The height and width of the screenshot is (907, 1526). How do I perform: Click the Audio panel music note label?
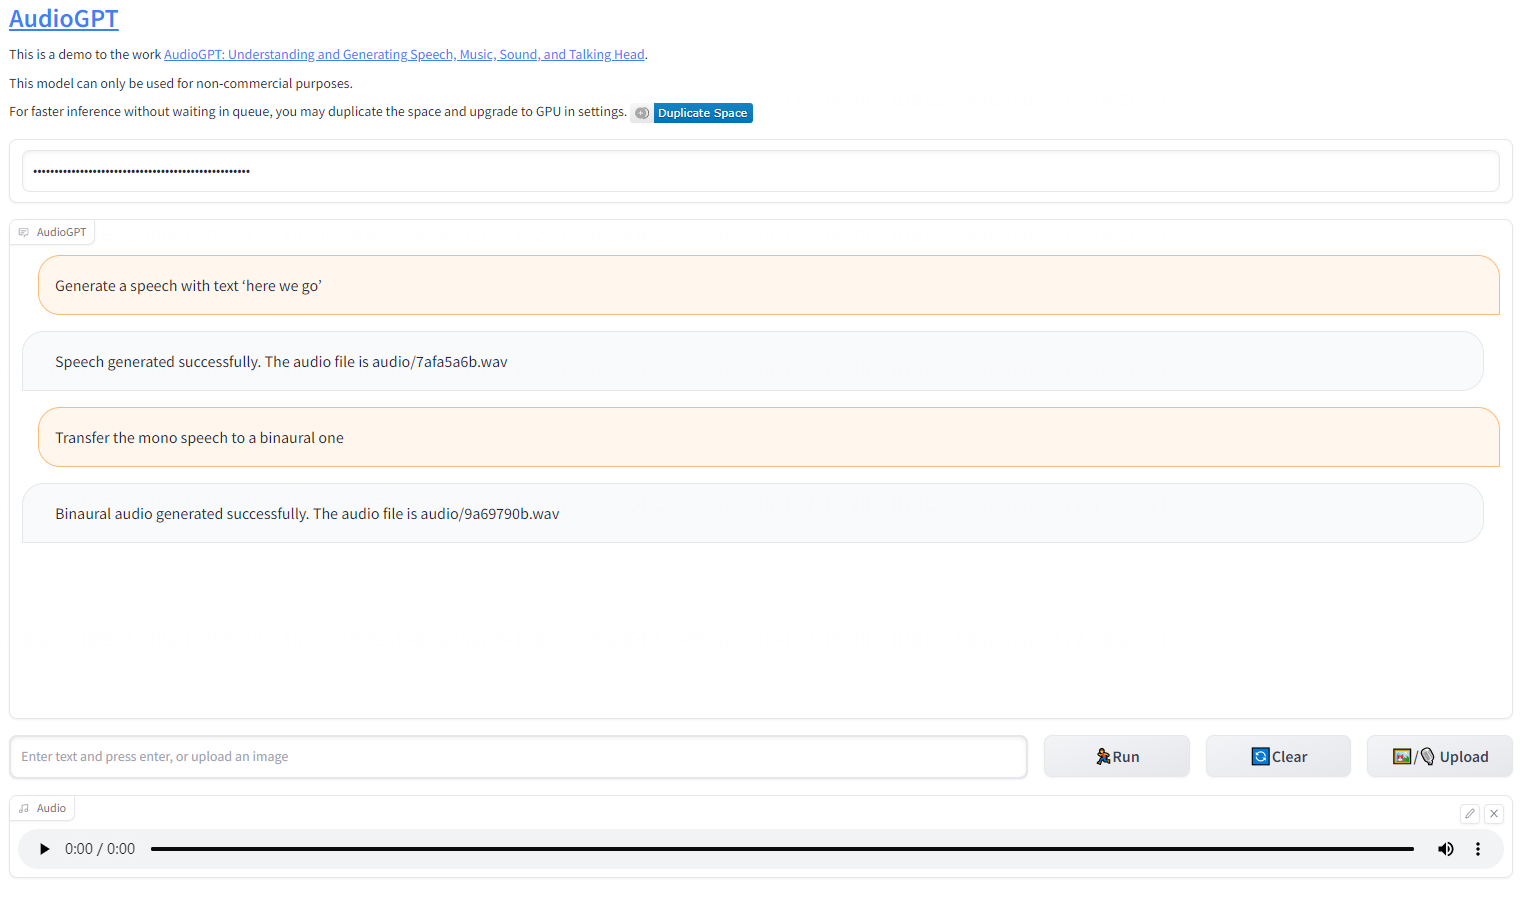(x=24, y=808)
